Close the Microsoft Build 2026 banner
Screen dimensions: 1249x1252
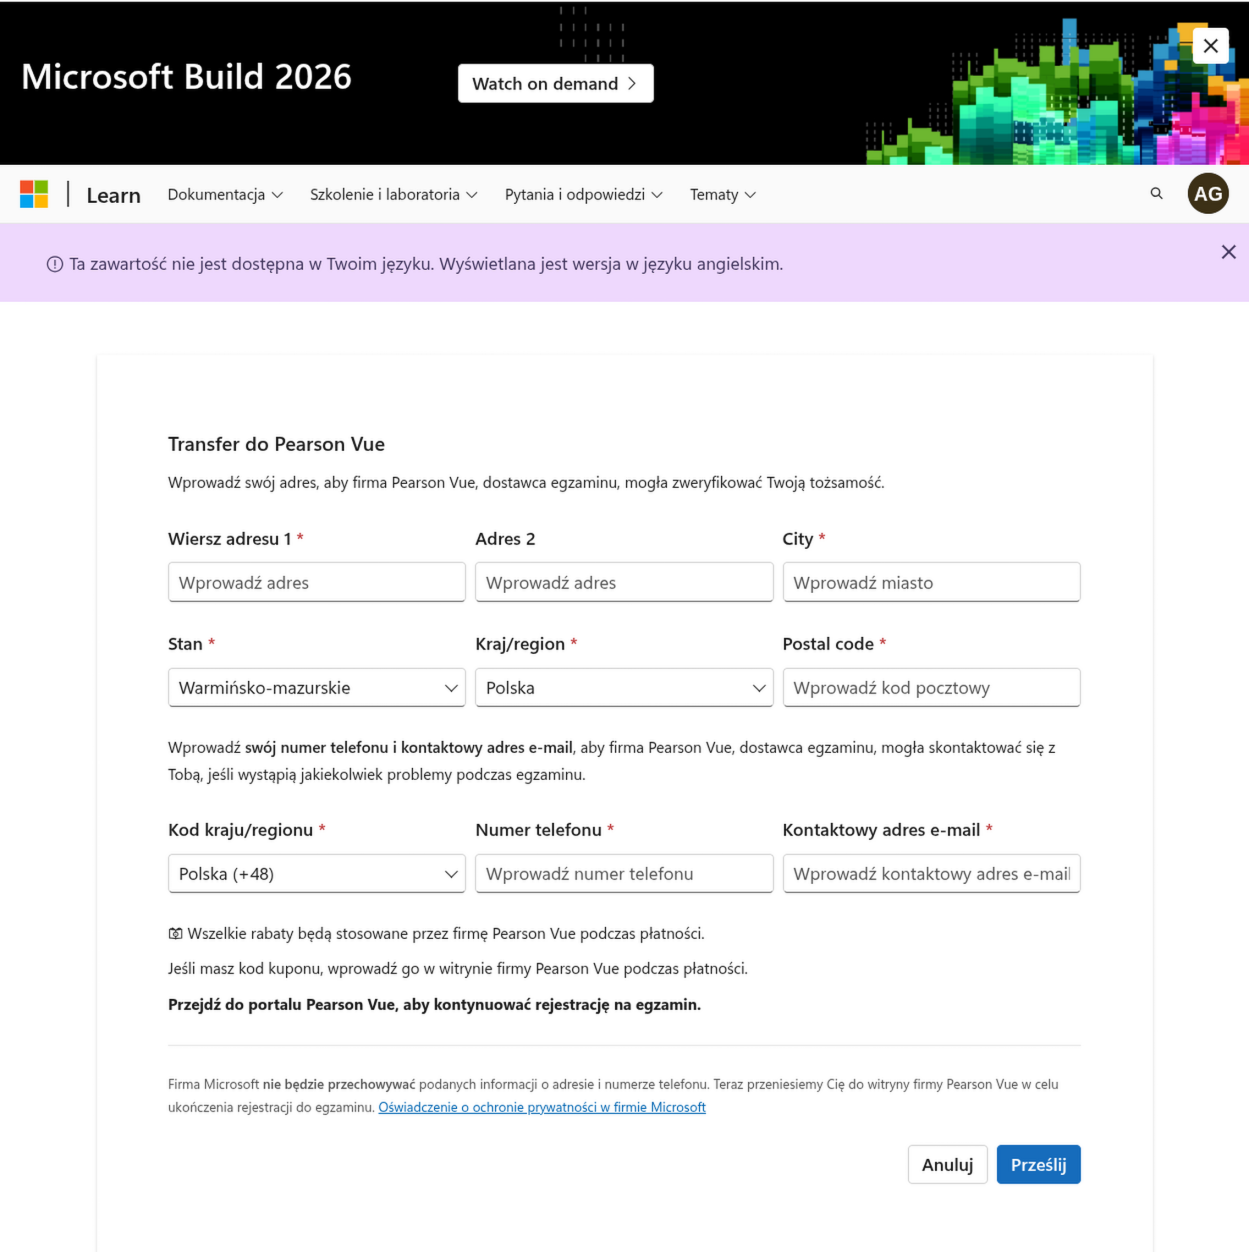(1210, 46)
